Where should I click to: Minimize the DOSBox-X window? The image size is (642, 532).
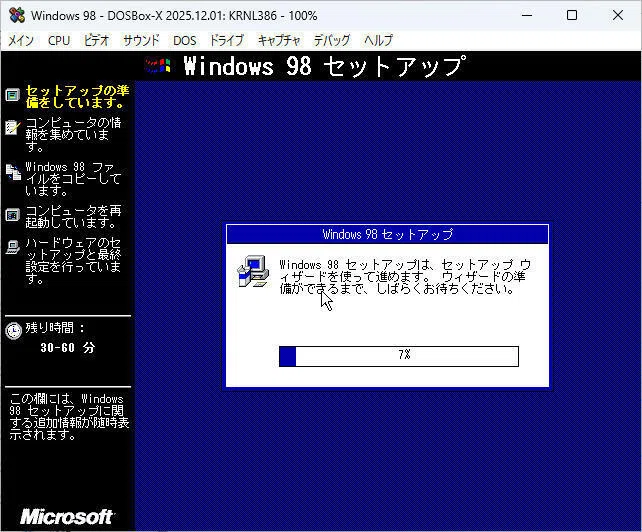(527, 16)
